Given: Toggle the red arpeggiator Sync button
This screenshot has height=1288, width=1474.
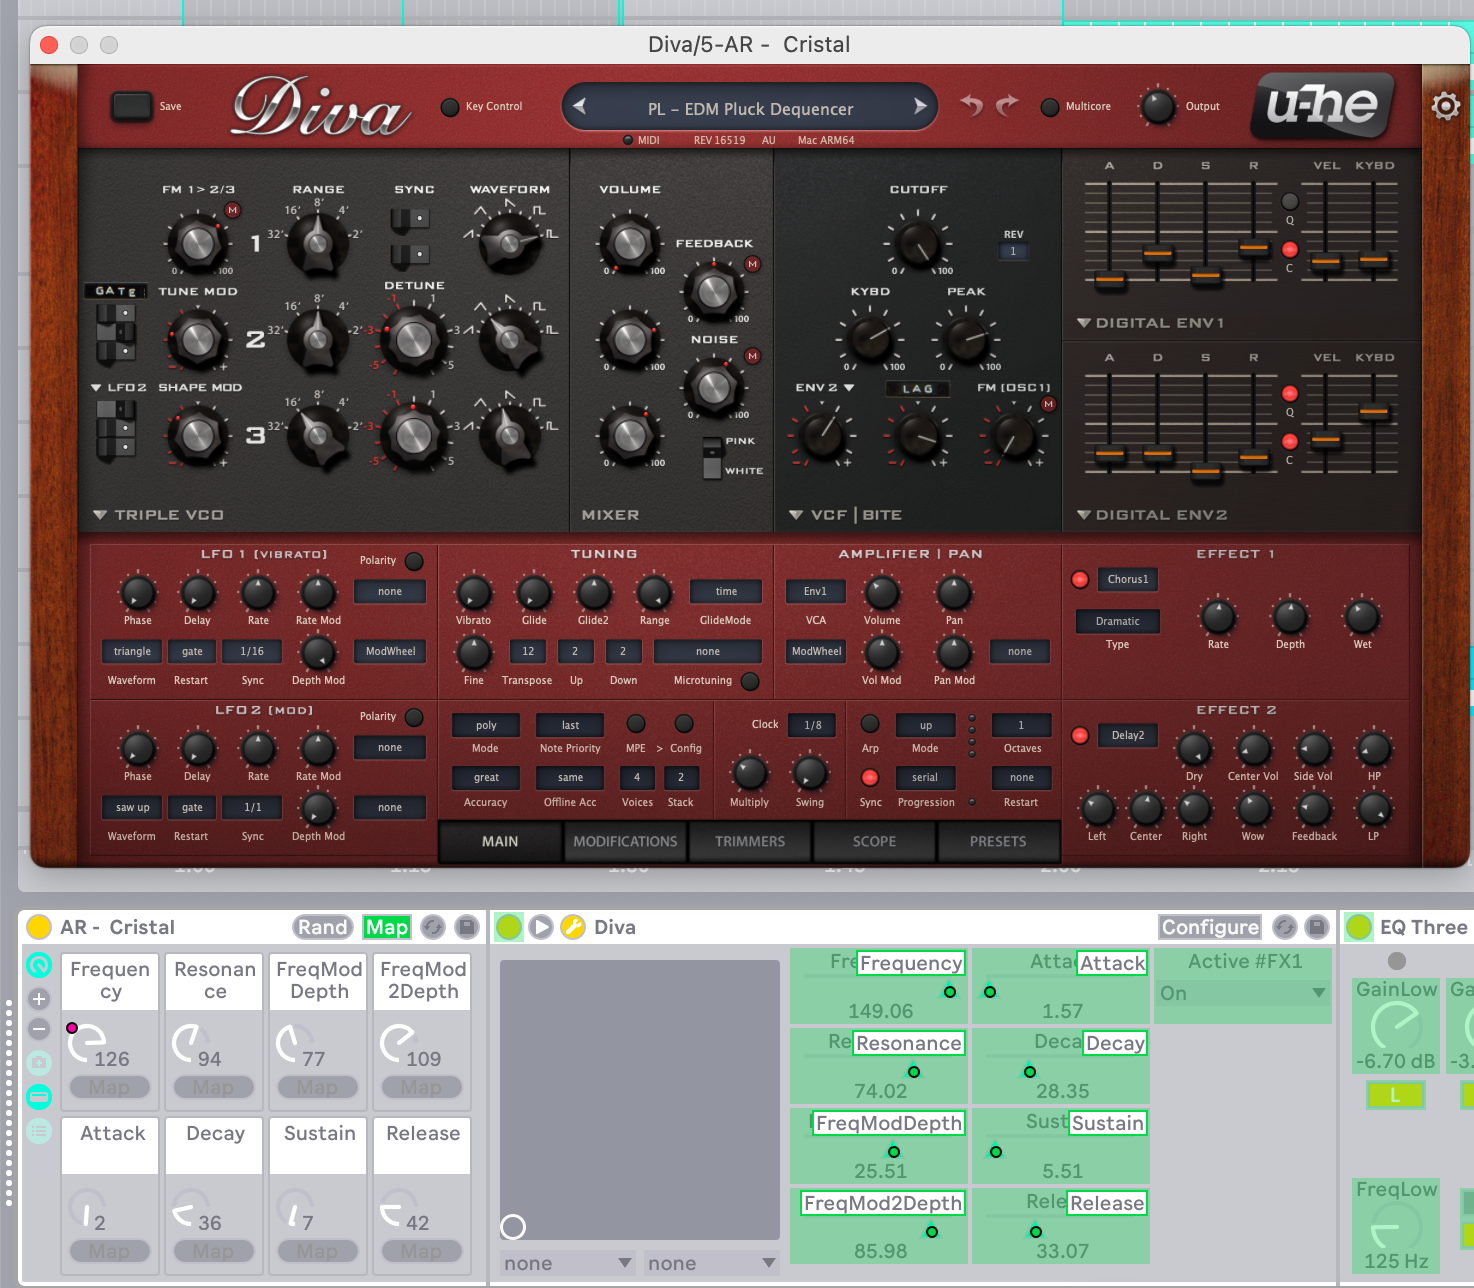Looking at the screenshot, I should pos(870,777).
